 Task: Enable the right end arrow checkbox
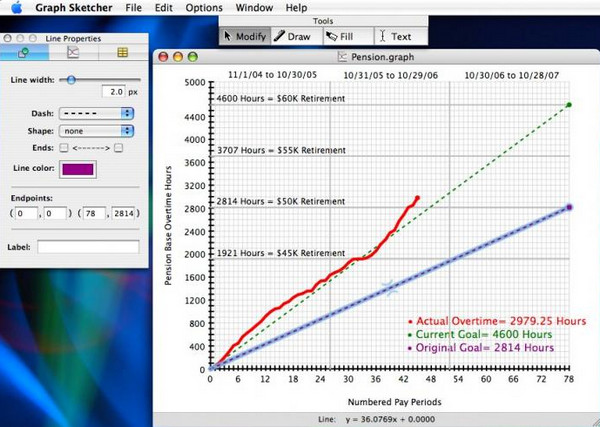pos(119,148)
